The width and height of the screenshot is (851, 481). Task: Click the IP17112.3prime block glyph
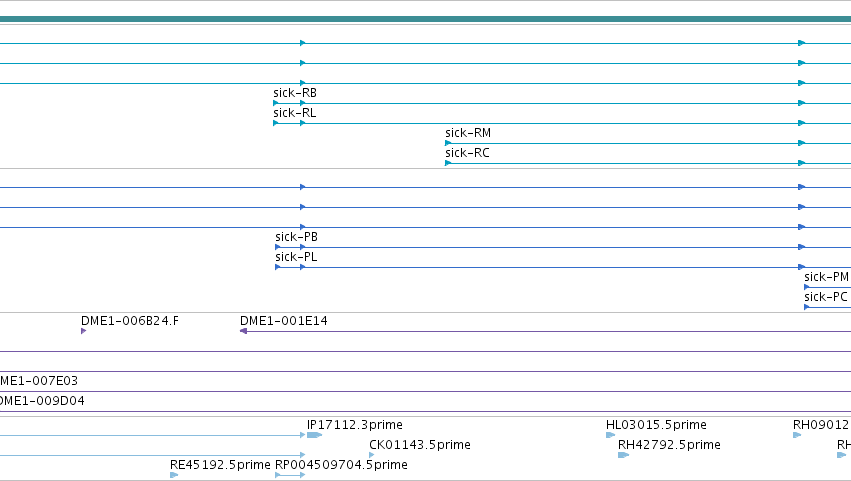pos(314,435)
